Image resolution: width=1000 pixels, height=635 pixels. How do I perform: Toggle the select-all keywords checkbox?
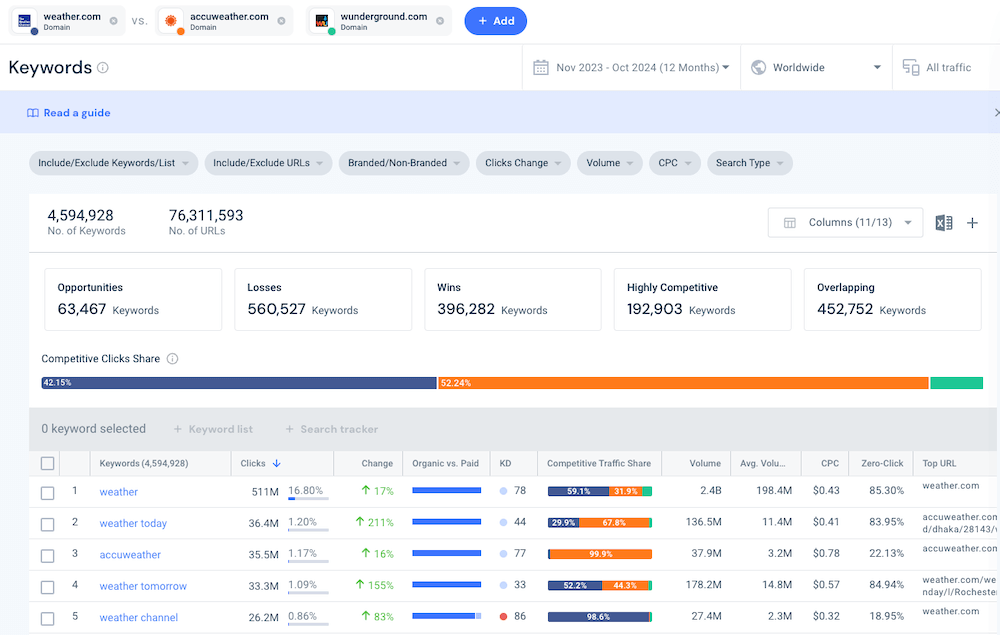[47, 463]
